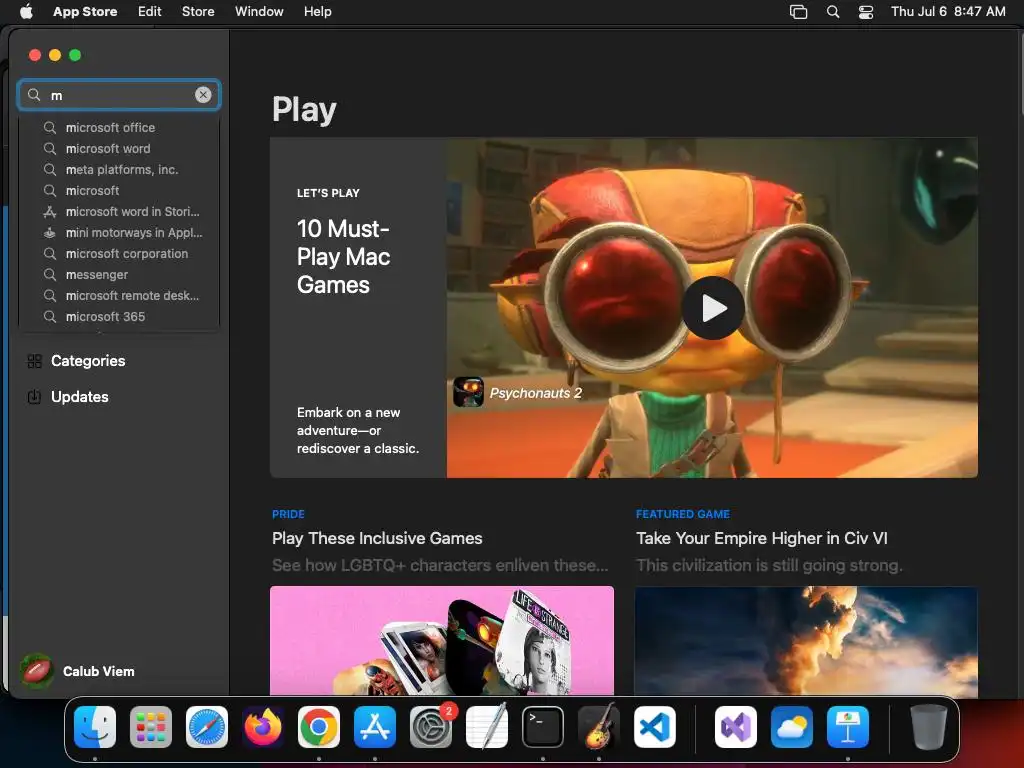Select 'microsoft corporation' suggestion
The image size is (1024, 768).
point(119,253)
